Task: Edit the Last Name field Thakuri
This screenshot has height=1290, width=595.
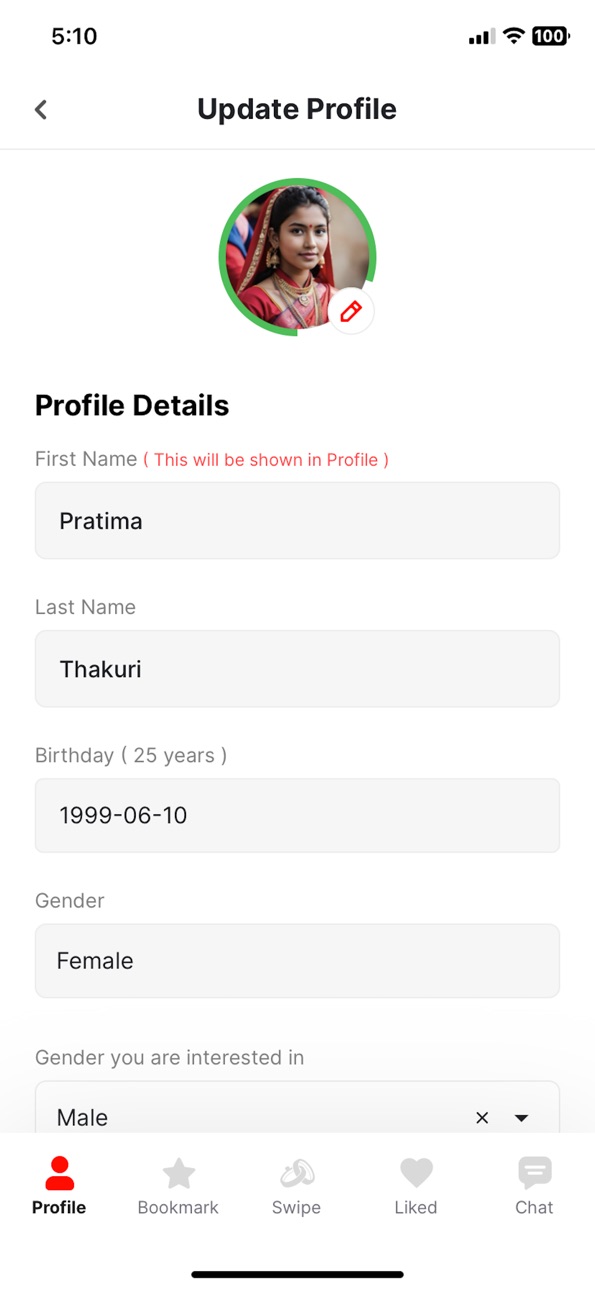Action: [x=297, y=669]
